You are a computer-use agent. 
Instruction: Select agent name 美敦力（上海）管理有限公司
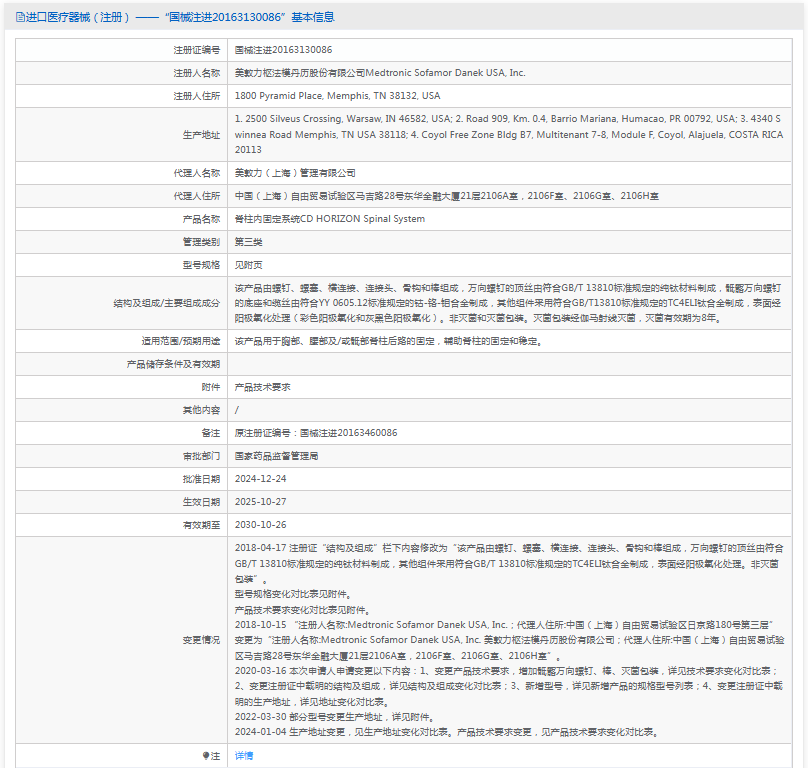(x=295, y=173)
